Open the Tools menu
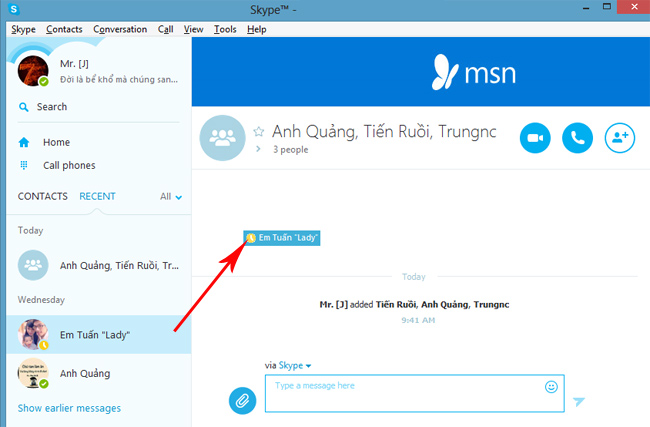 [x=225, y=29]
